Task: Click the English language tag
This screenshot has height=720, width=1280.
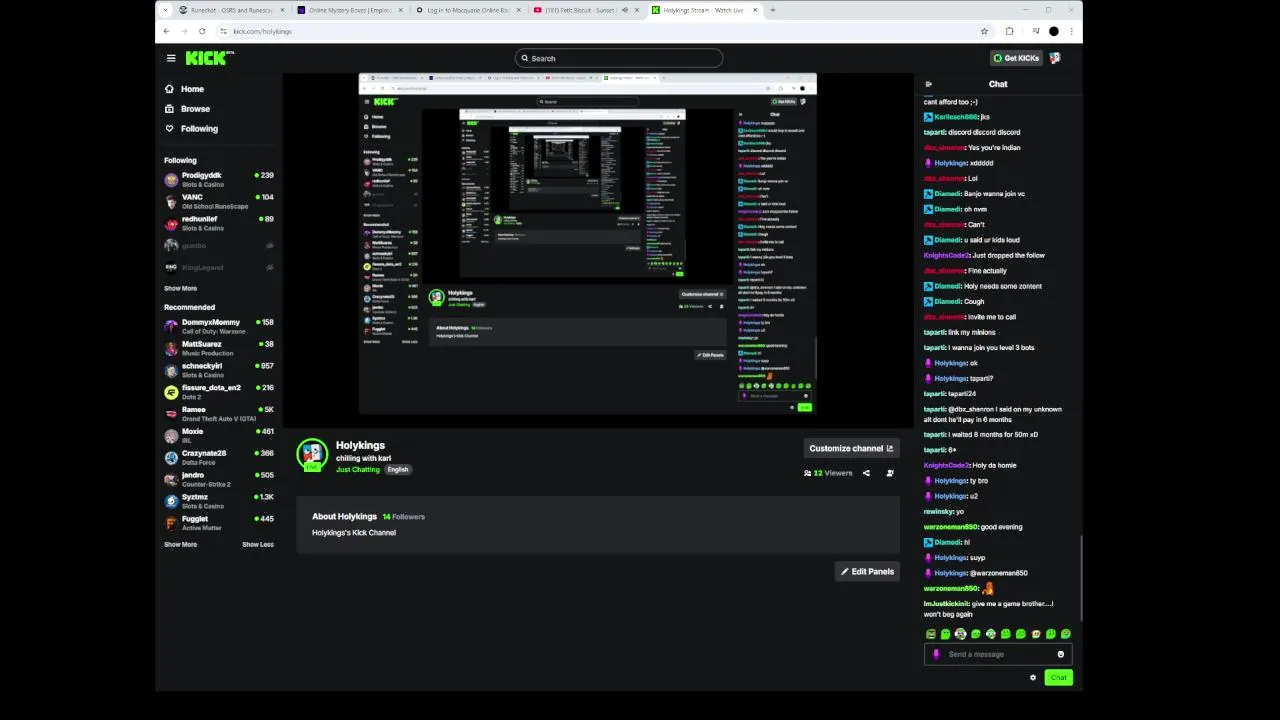Action: tap(398, 469)
